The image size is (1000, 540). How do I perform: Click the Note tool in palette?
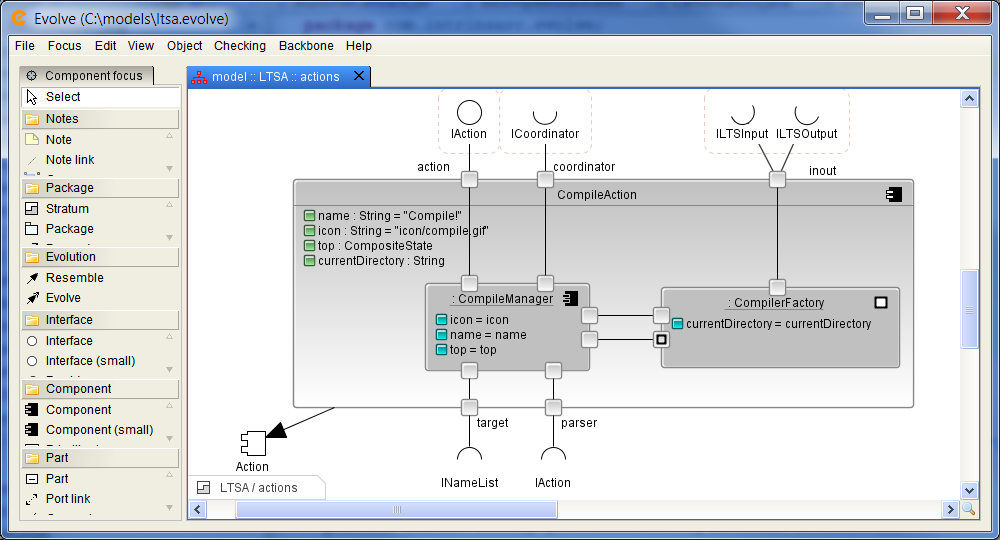tap(59, 140)
